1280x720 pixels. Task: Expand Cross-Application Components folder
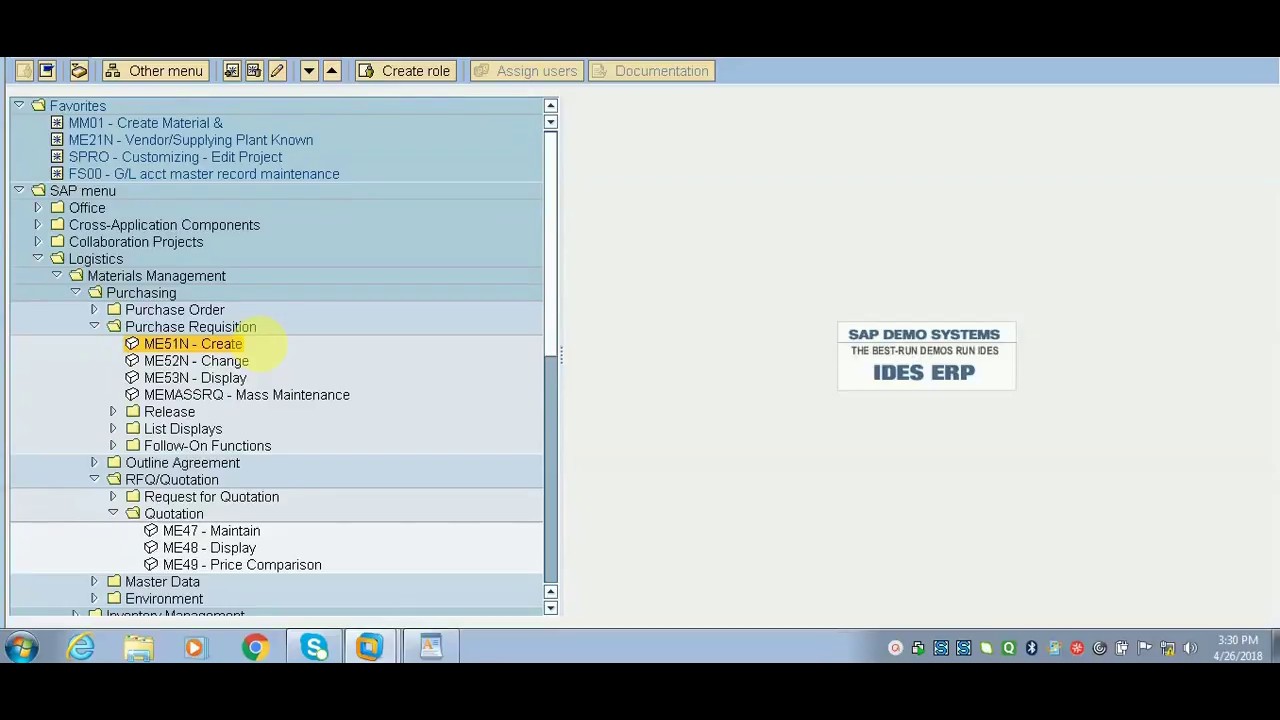point(38,225)
